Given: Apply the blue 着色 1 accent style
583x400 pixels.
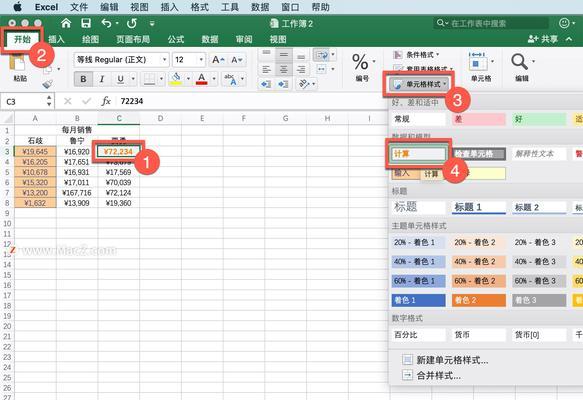Looking at the screenshot, I should click(419, 300).
